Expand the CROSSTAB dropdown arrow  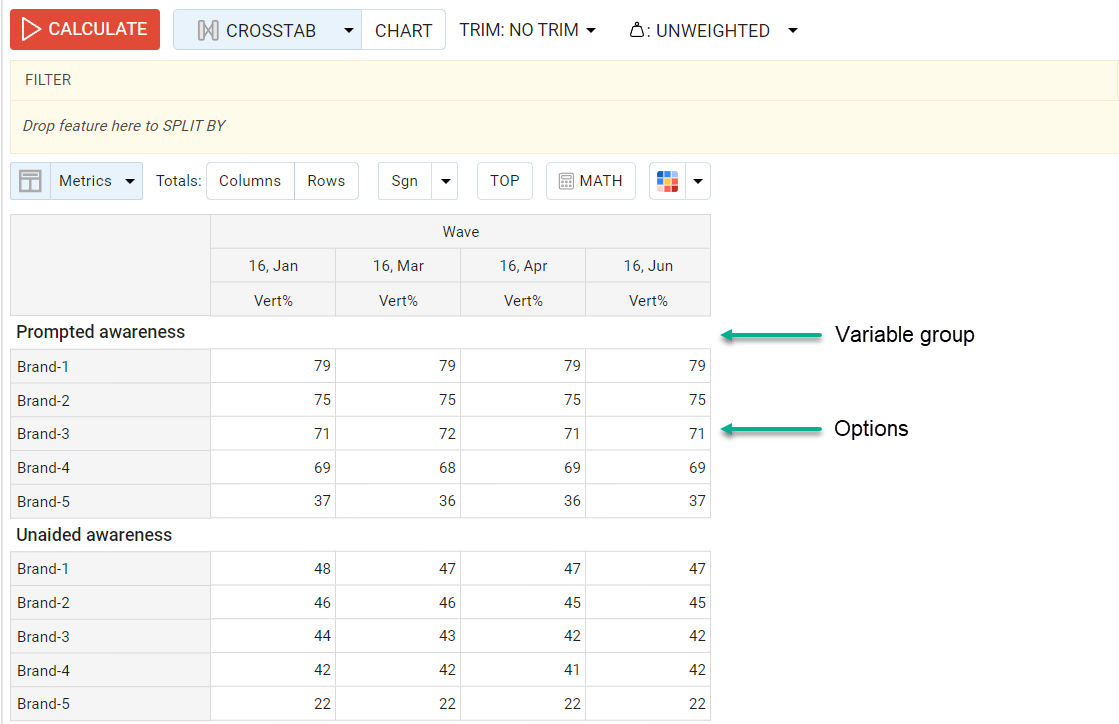(348, 30)
